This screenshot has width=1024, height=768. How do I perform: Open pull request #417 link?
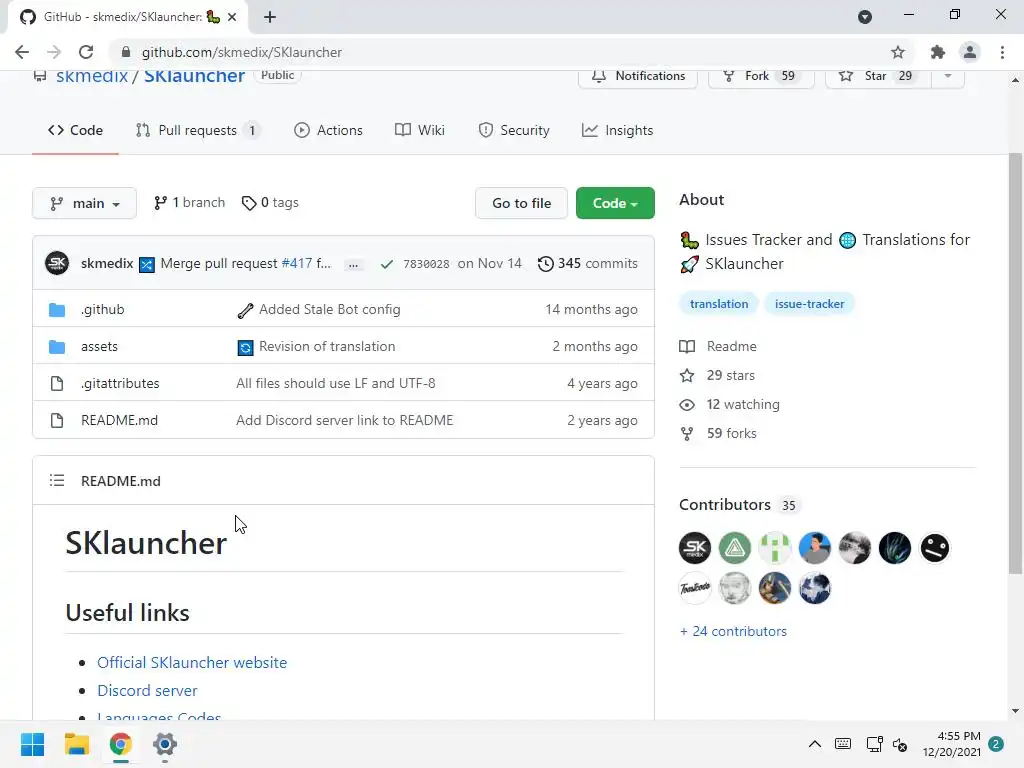297,263
